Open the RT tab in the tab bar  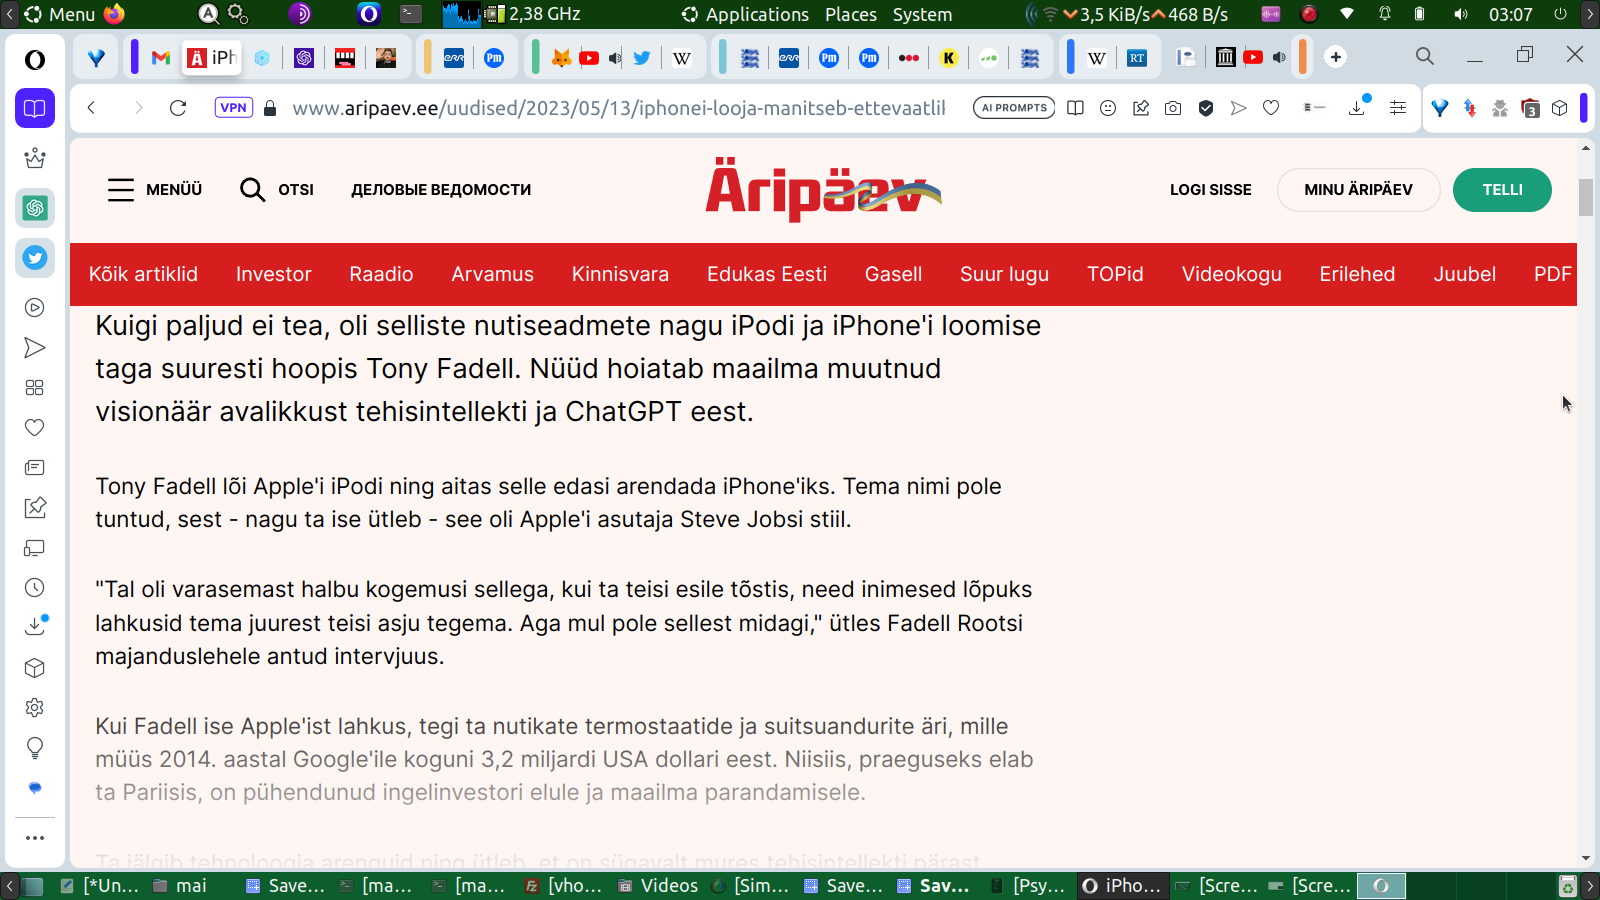coord(1137,58)
